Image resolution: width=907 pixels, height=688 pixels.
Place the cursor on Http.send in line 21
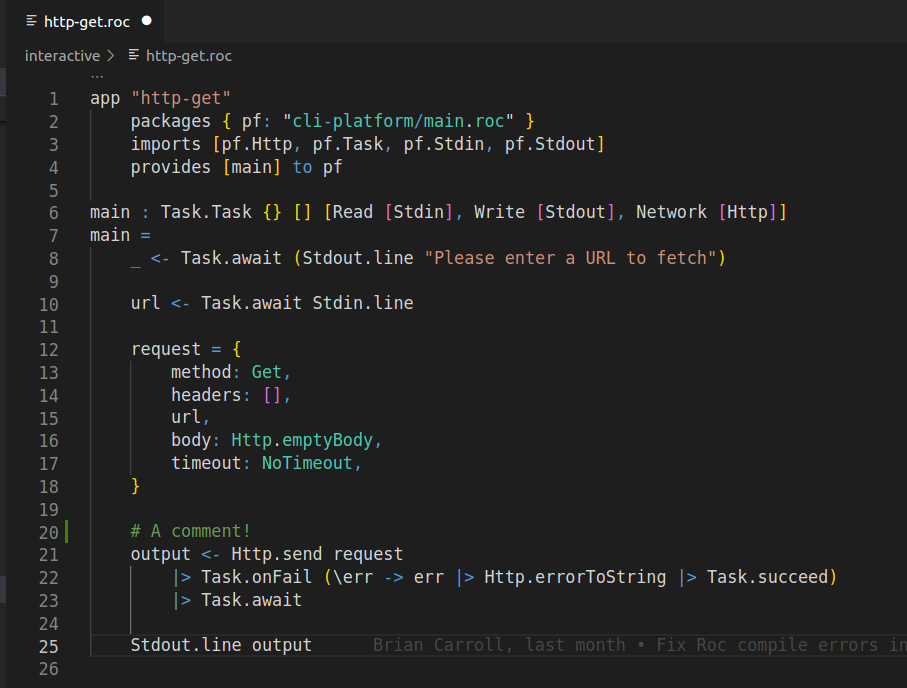tap(267, 553)
